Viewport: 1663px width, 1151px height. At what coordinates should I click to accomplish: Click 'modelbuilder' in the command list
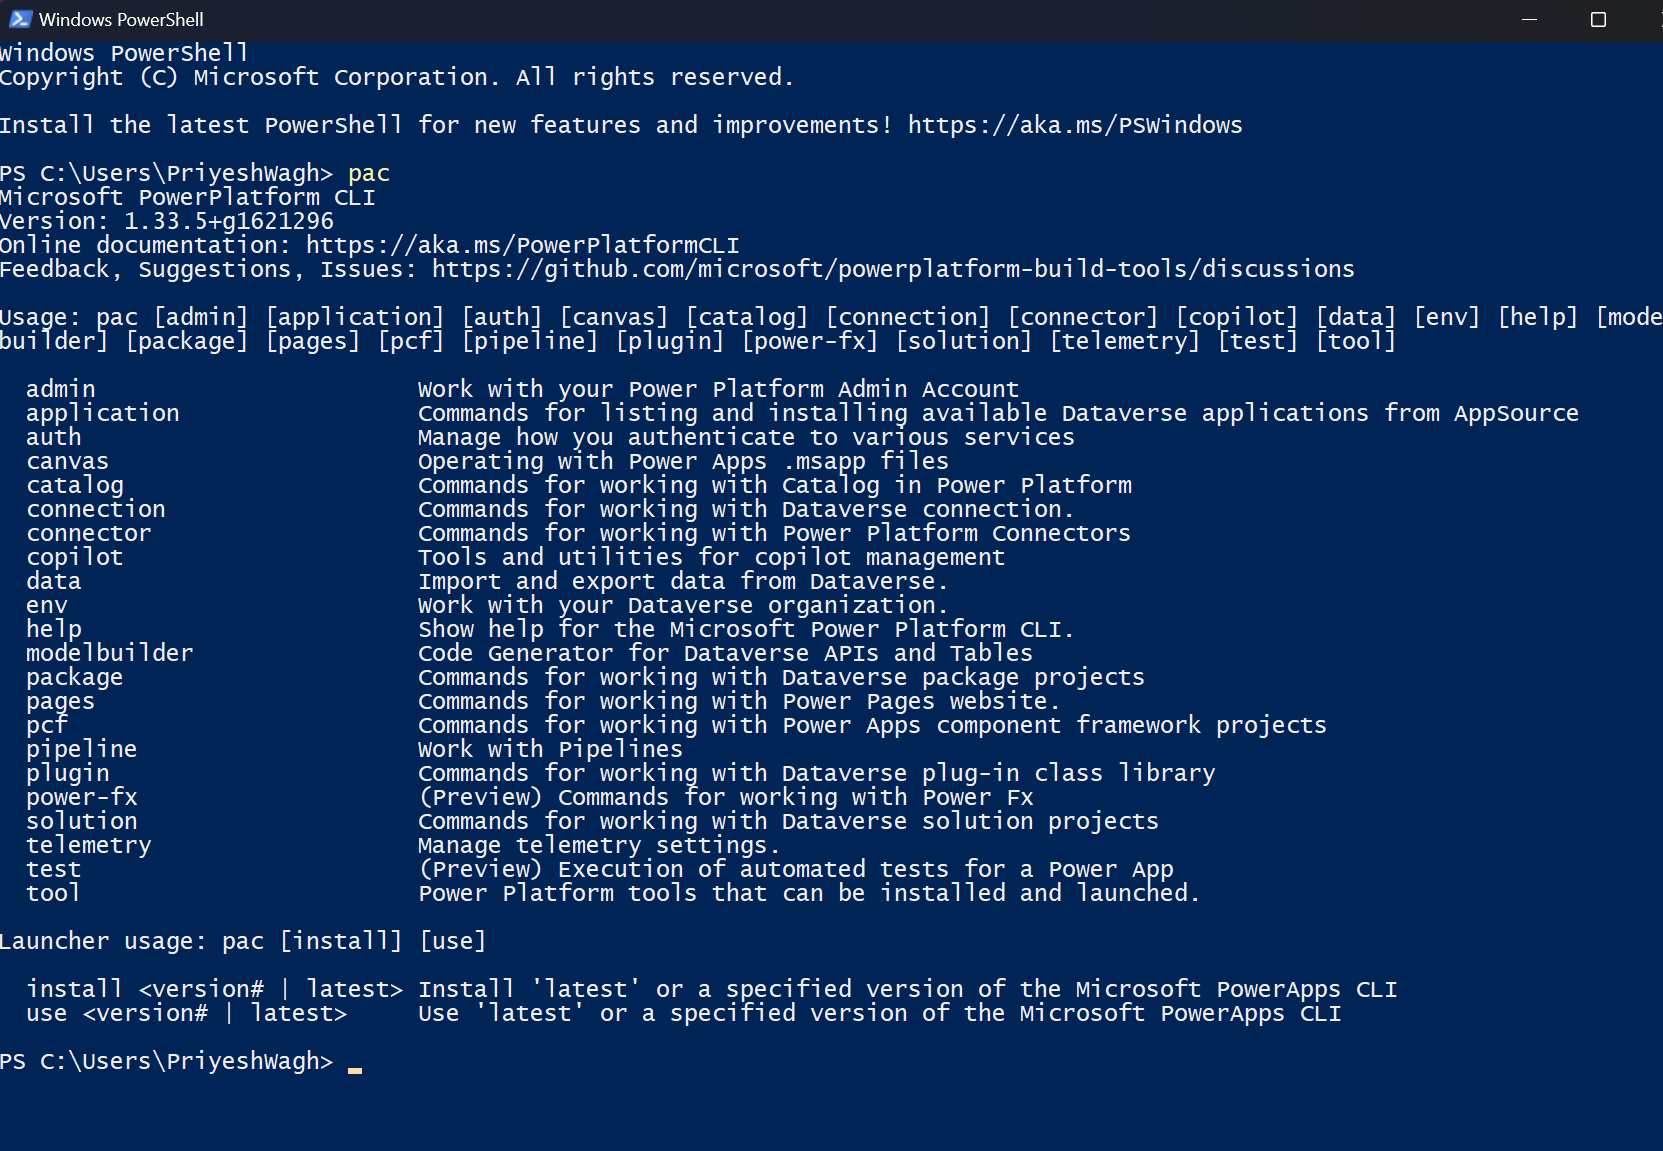pyautogui.click(x=109, y=654)
